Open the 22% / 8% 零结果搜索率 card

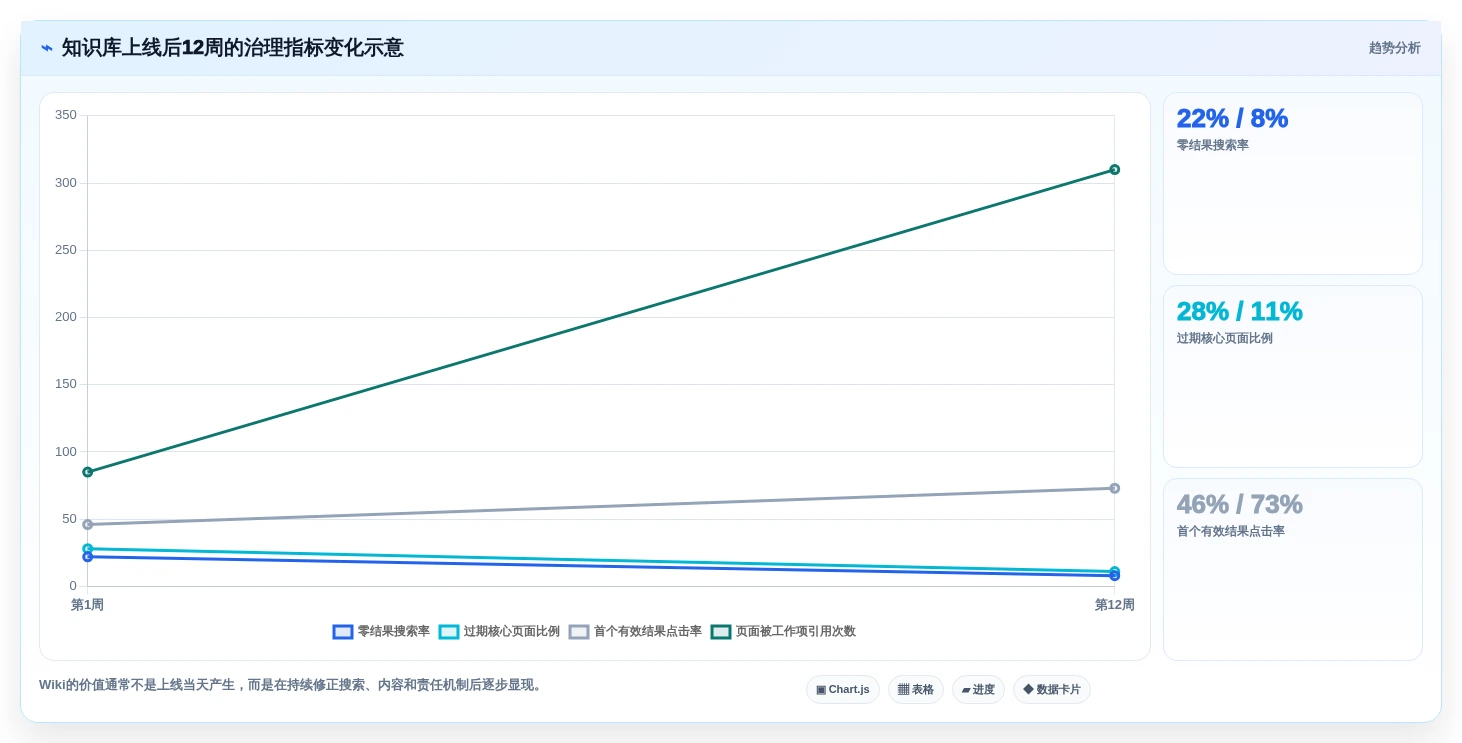[1292, 184]
